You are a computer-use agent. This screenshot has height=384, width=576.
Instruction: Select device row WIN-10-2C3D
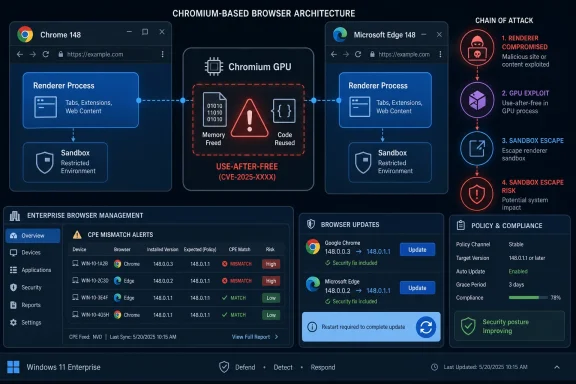tap(176, 281)
